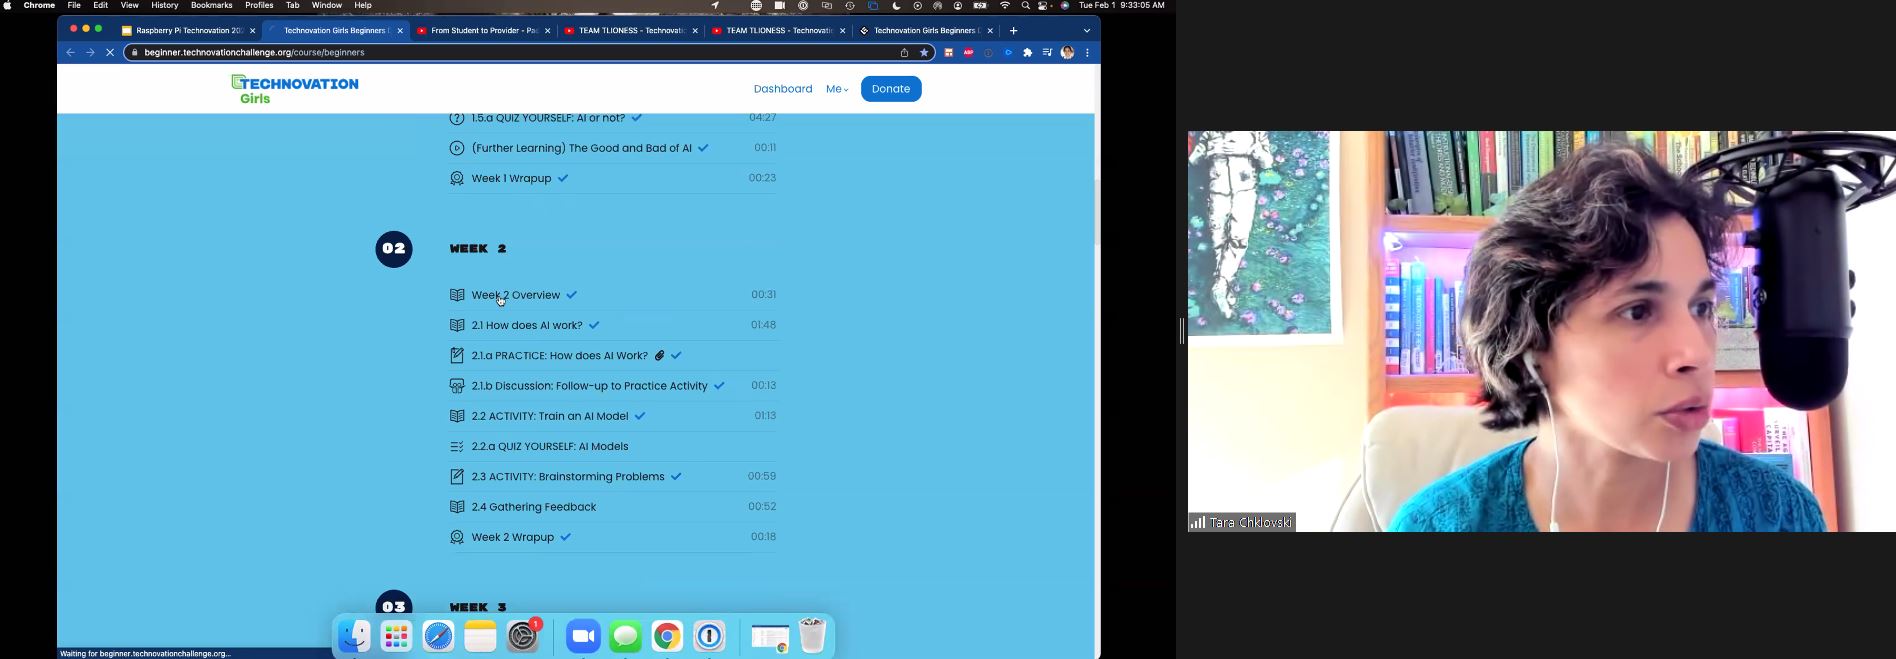1896x659 pixels.
Task: Open Finder from the dock
Action: coord(354,636)
